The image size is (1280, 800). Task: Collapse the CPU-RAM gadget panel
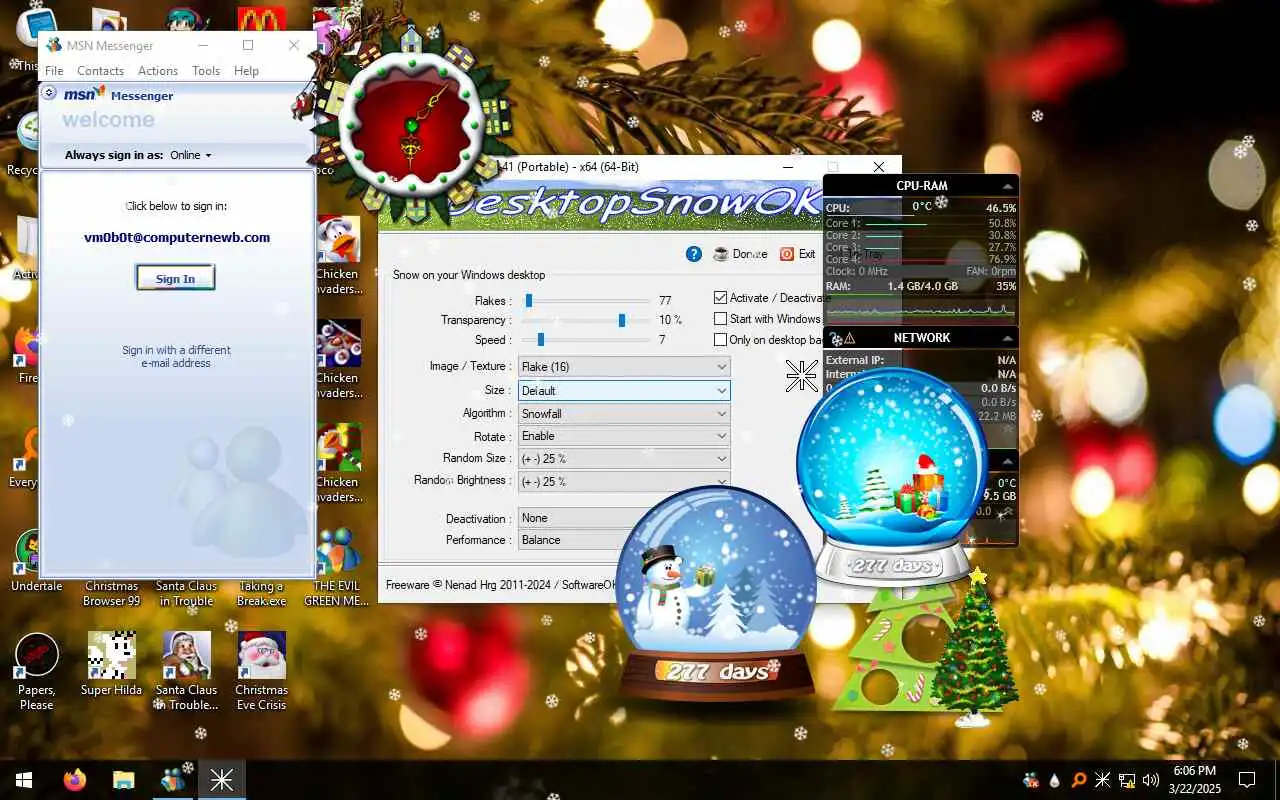pos(1006,186)
